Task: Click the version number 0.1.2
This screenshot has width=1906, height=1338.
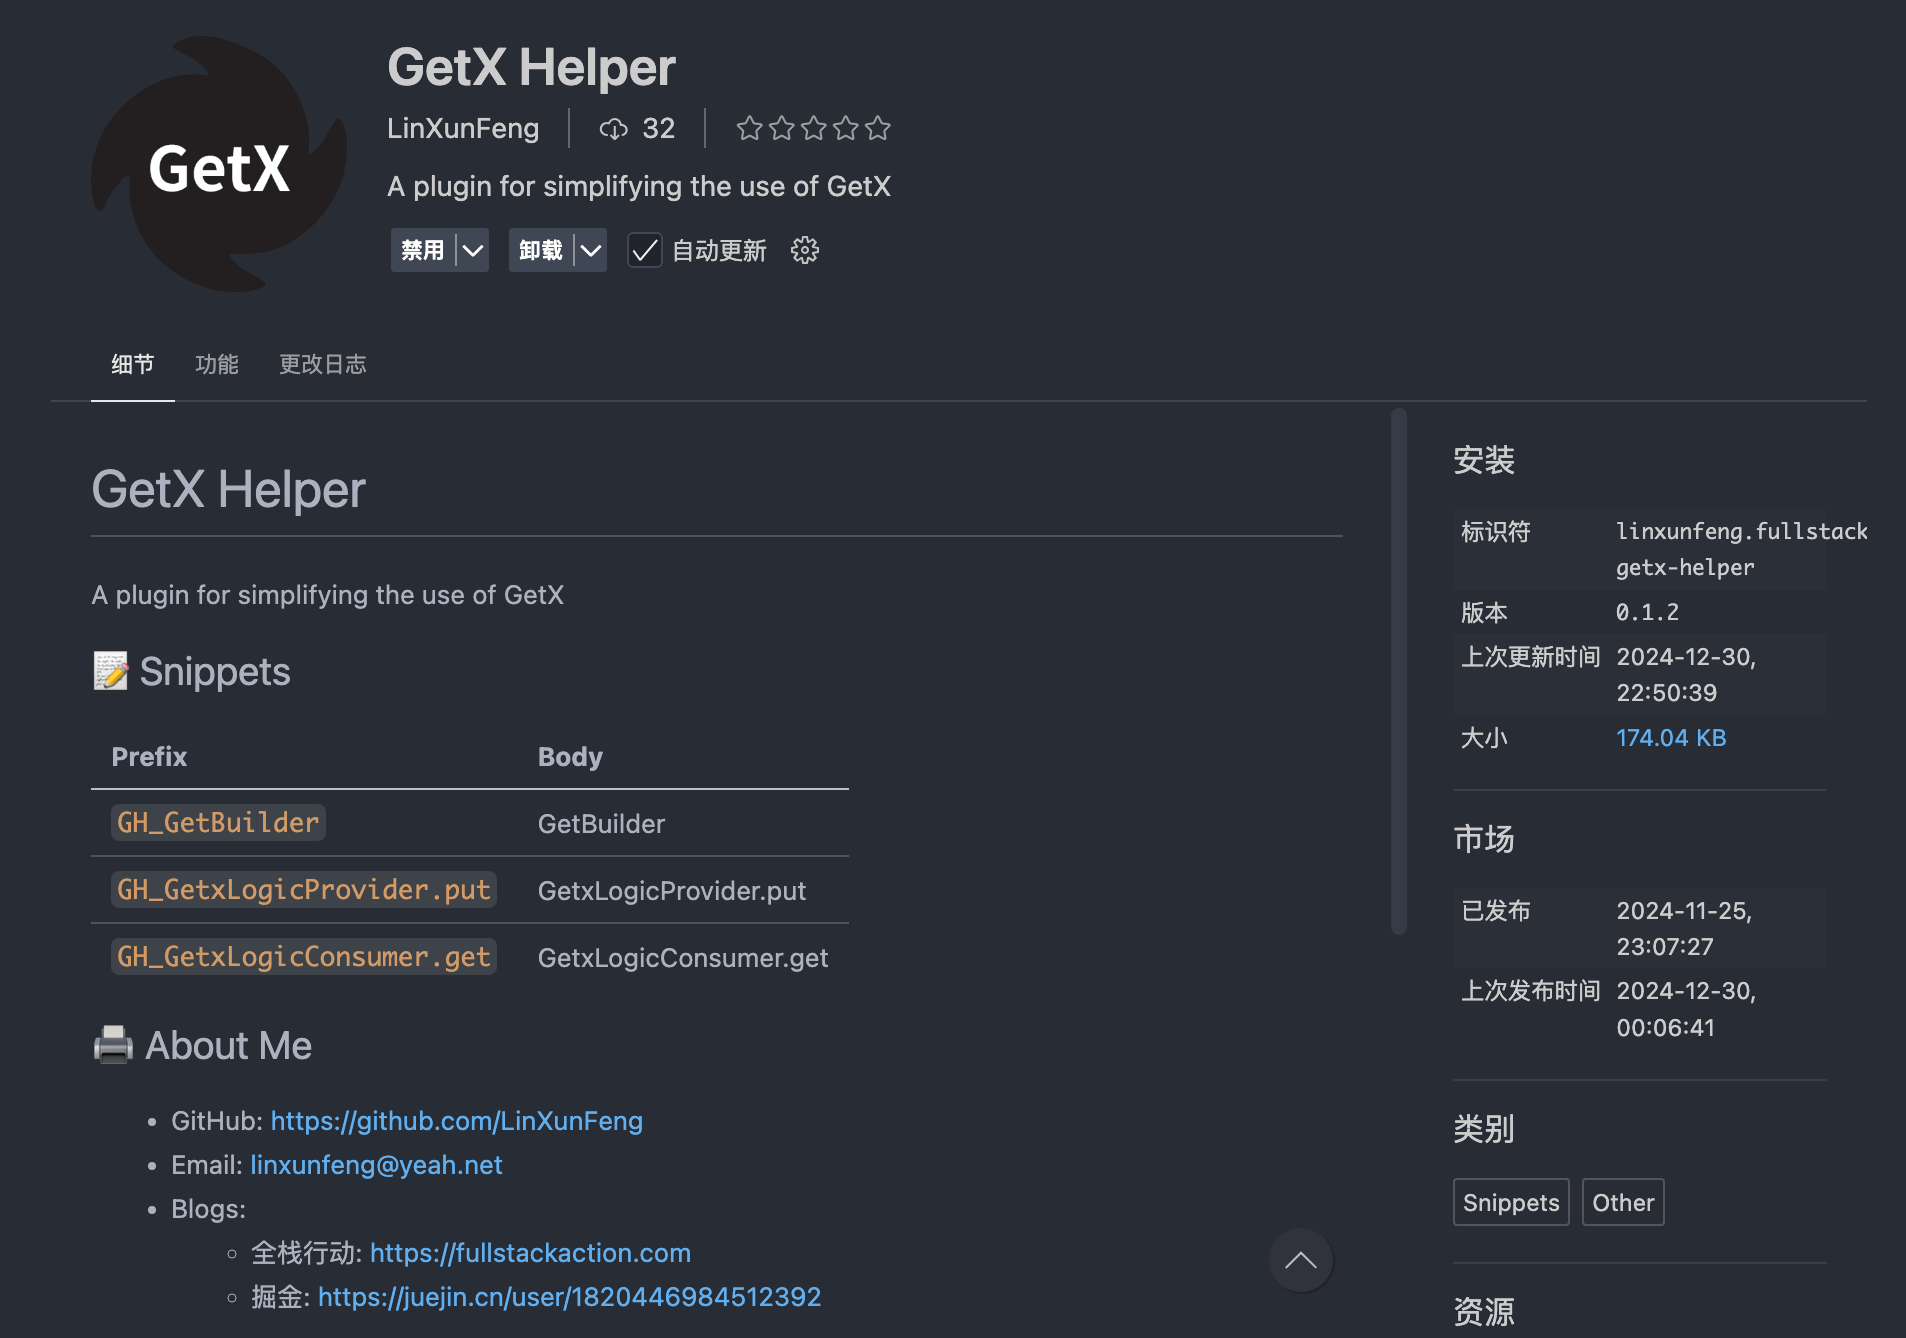Action: (x=1648, y=612)
